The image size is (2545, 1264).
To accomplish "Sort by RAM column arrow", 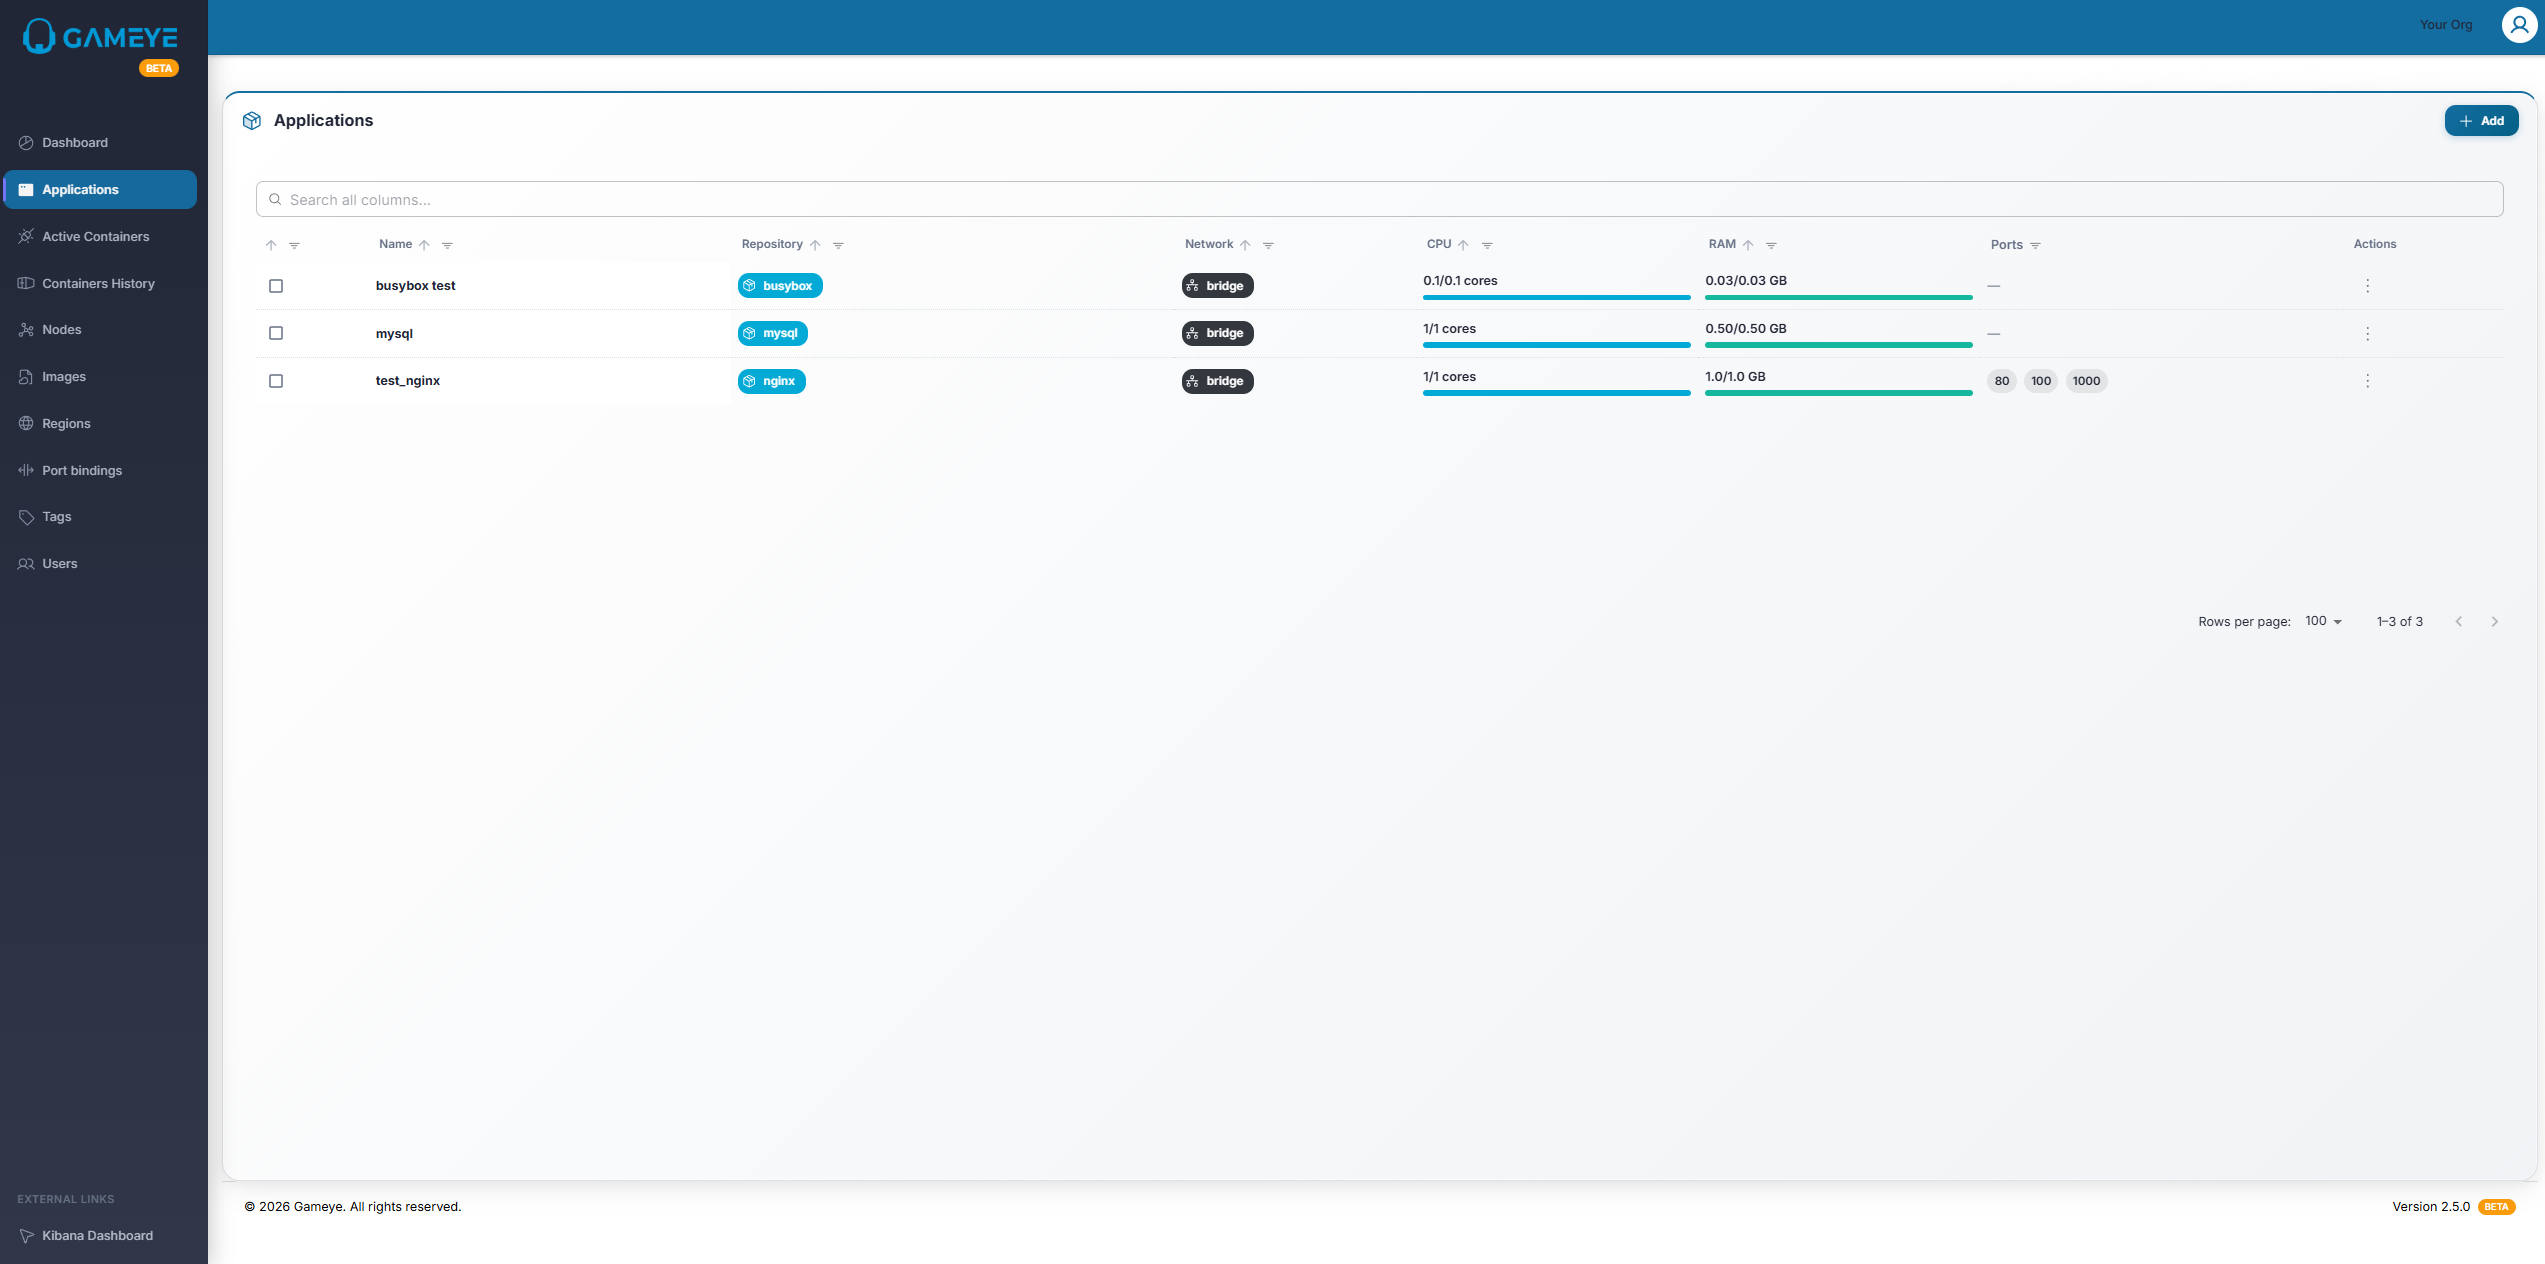I will (x=1748, y=245).
